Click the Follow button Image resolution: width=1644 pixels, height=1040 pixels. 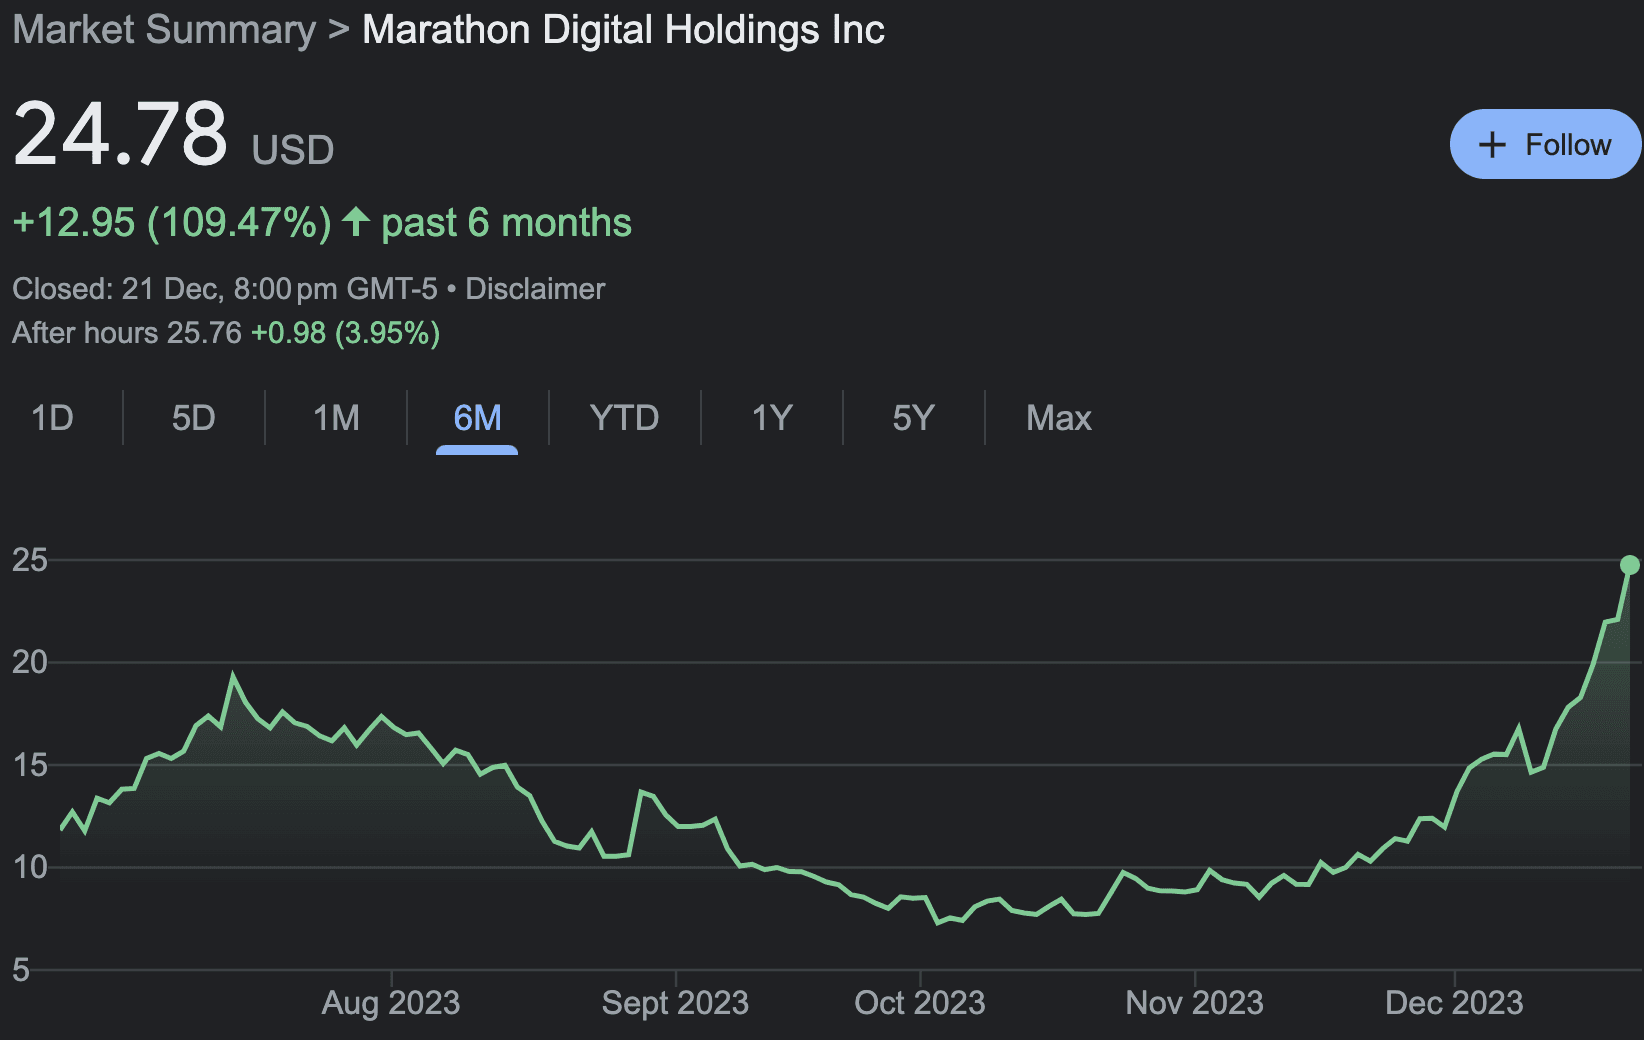(1545, 144)
